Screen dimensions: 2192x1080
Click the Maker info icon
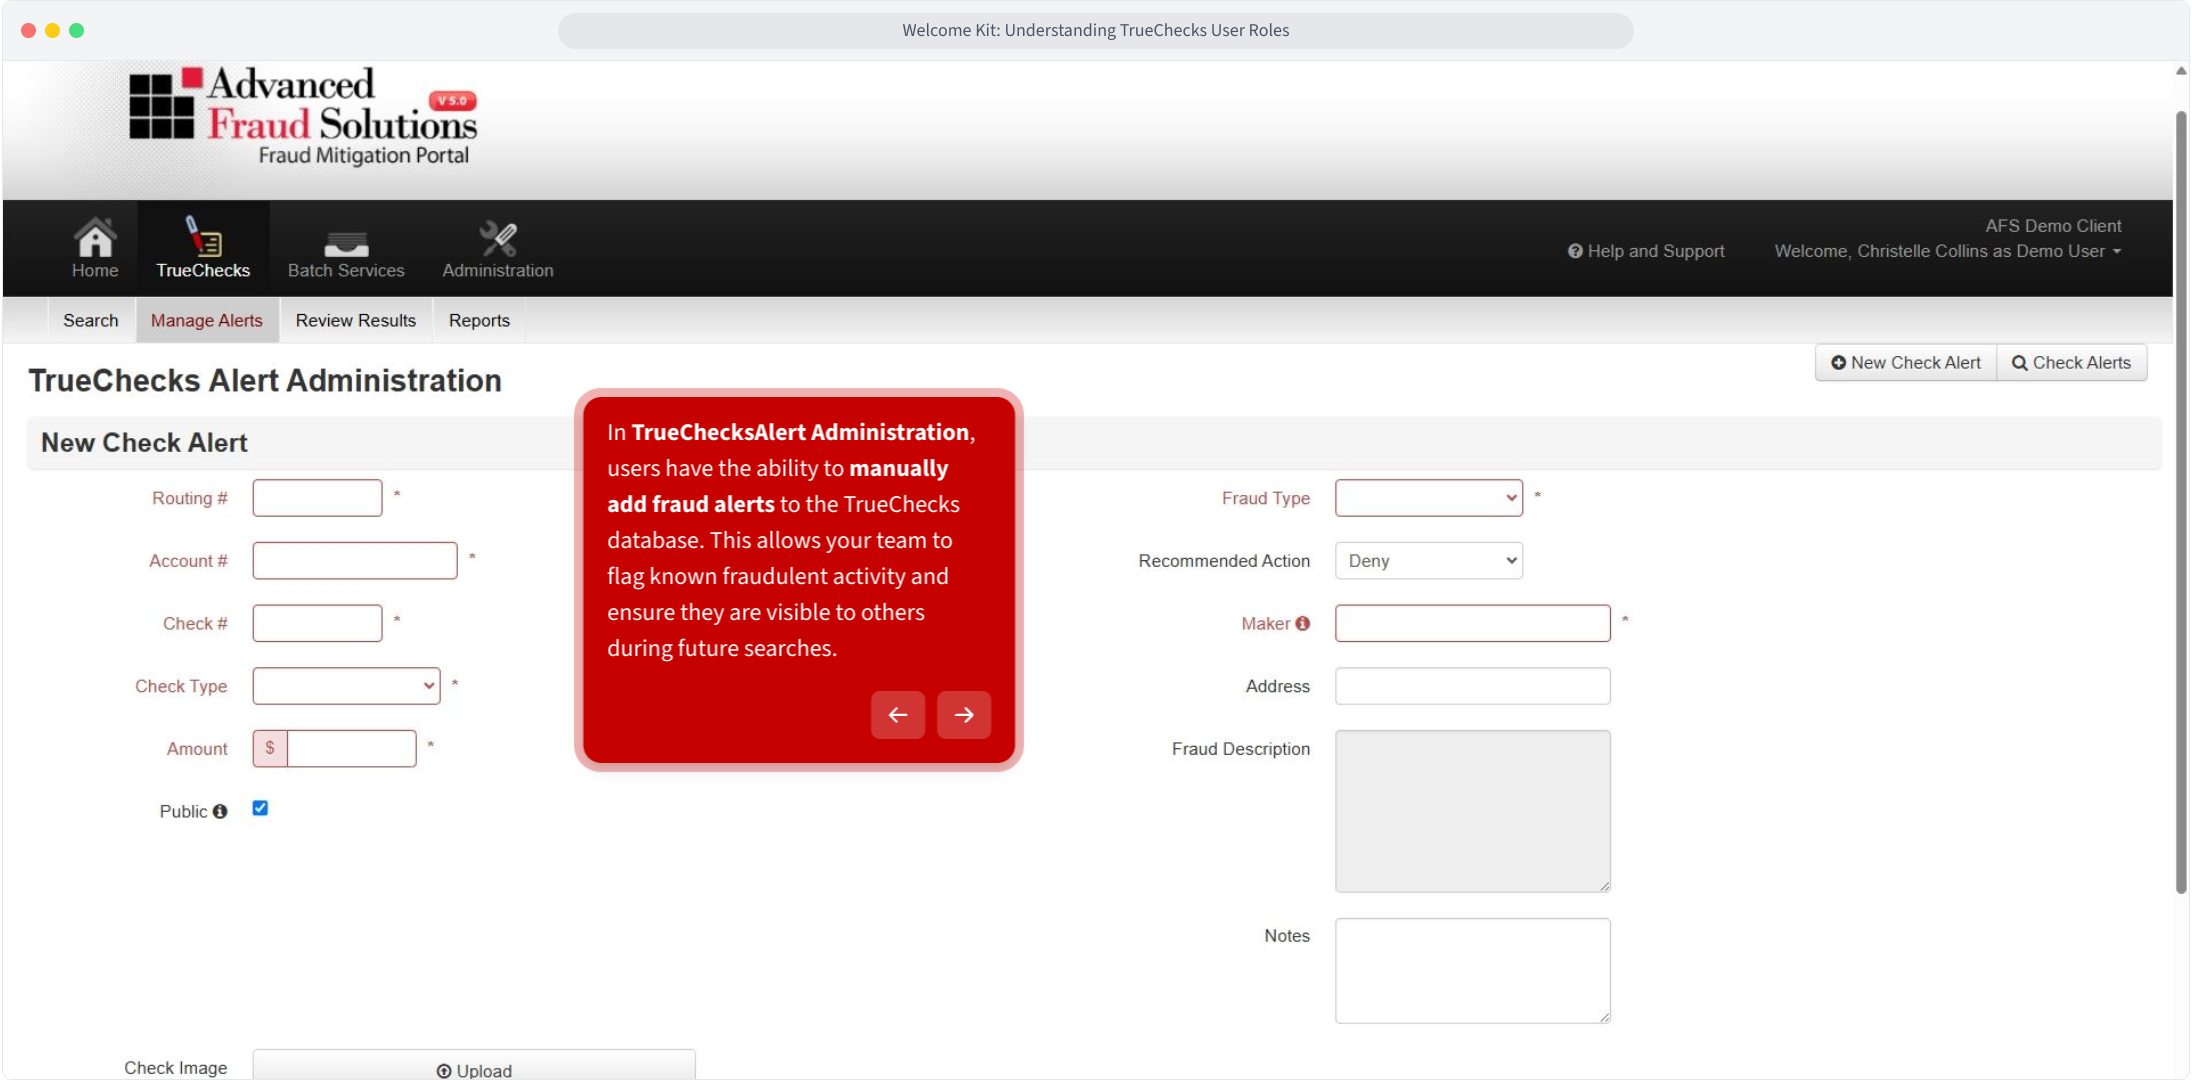click(x=1302, y=623)
